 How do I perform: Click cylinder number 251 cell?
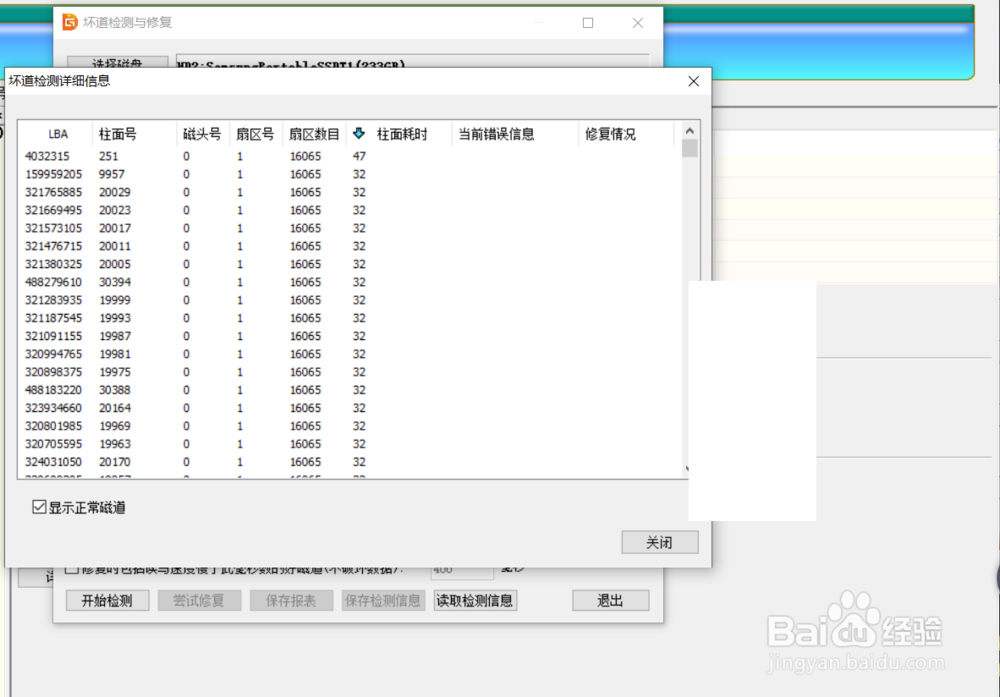pyautogui.click(x=108, y=156)
